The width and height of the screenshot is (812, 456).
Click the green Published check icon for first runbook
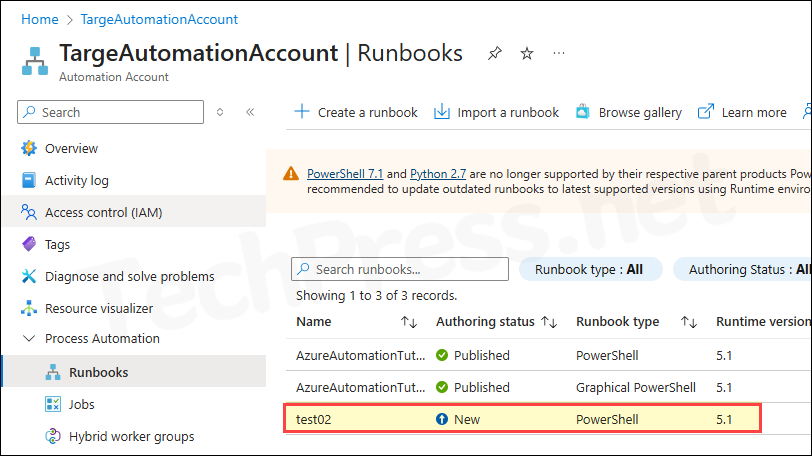click(442, 355)
